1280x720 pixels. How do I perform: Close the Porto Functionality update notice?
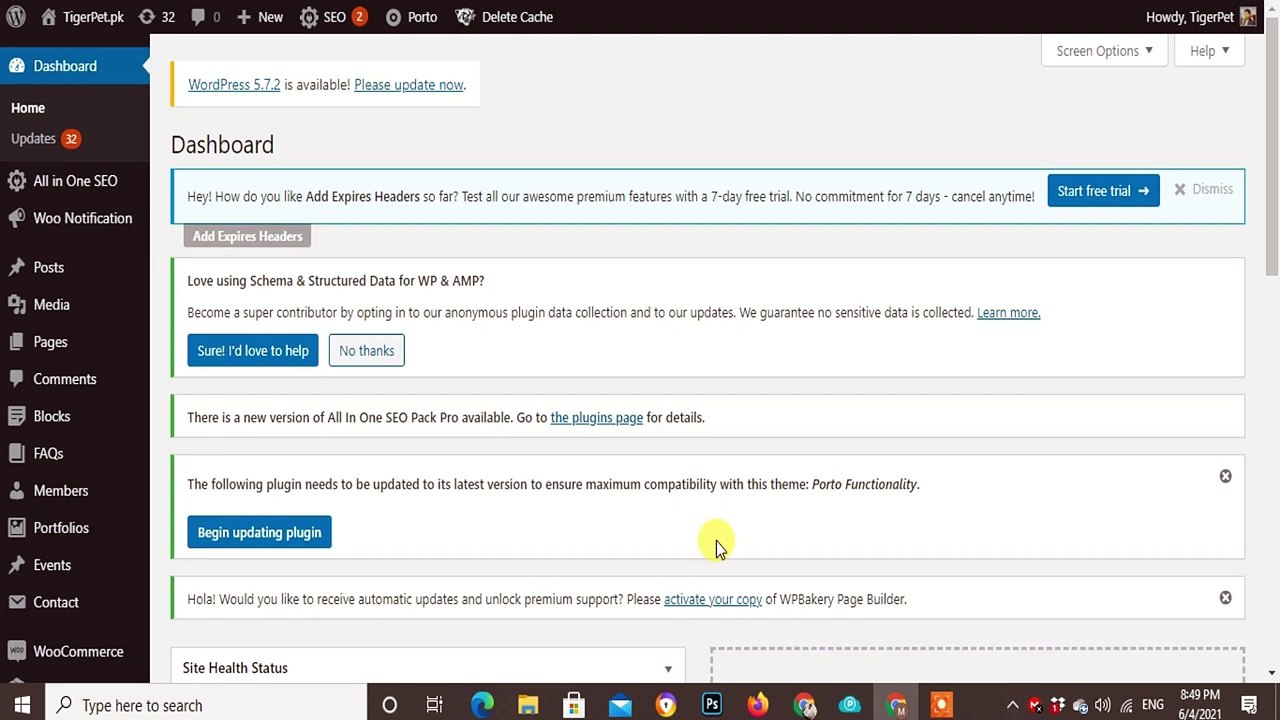pyautogui.click(x=1225, y=476)
